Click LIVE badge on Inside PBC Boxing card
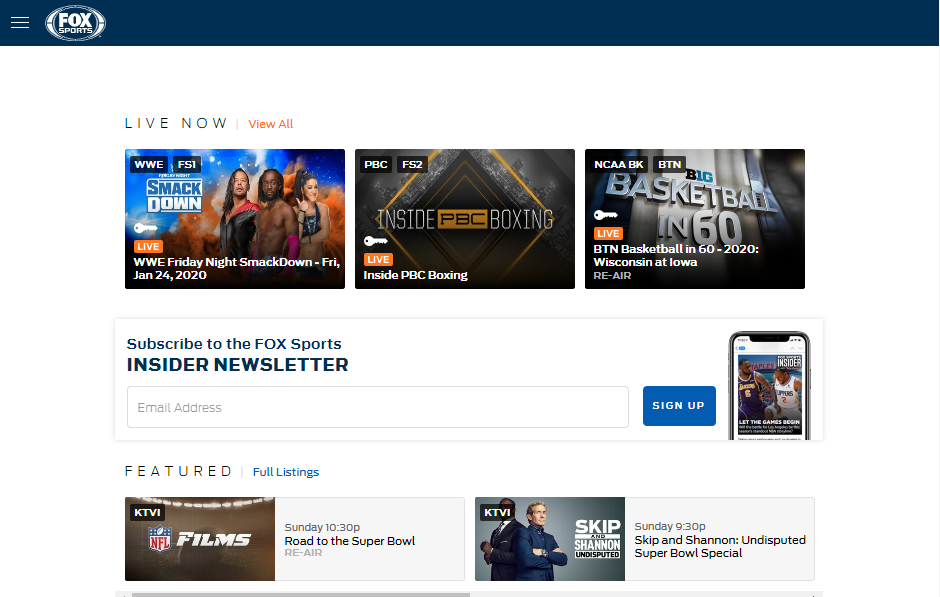This screenshot has width=940, height=597. tap(378, 260)
